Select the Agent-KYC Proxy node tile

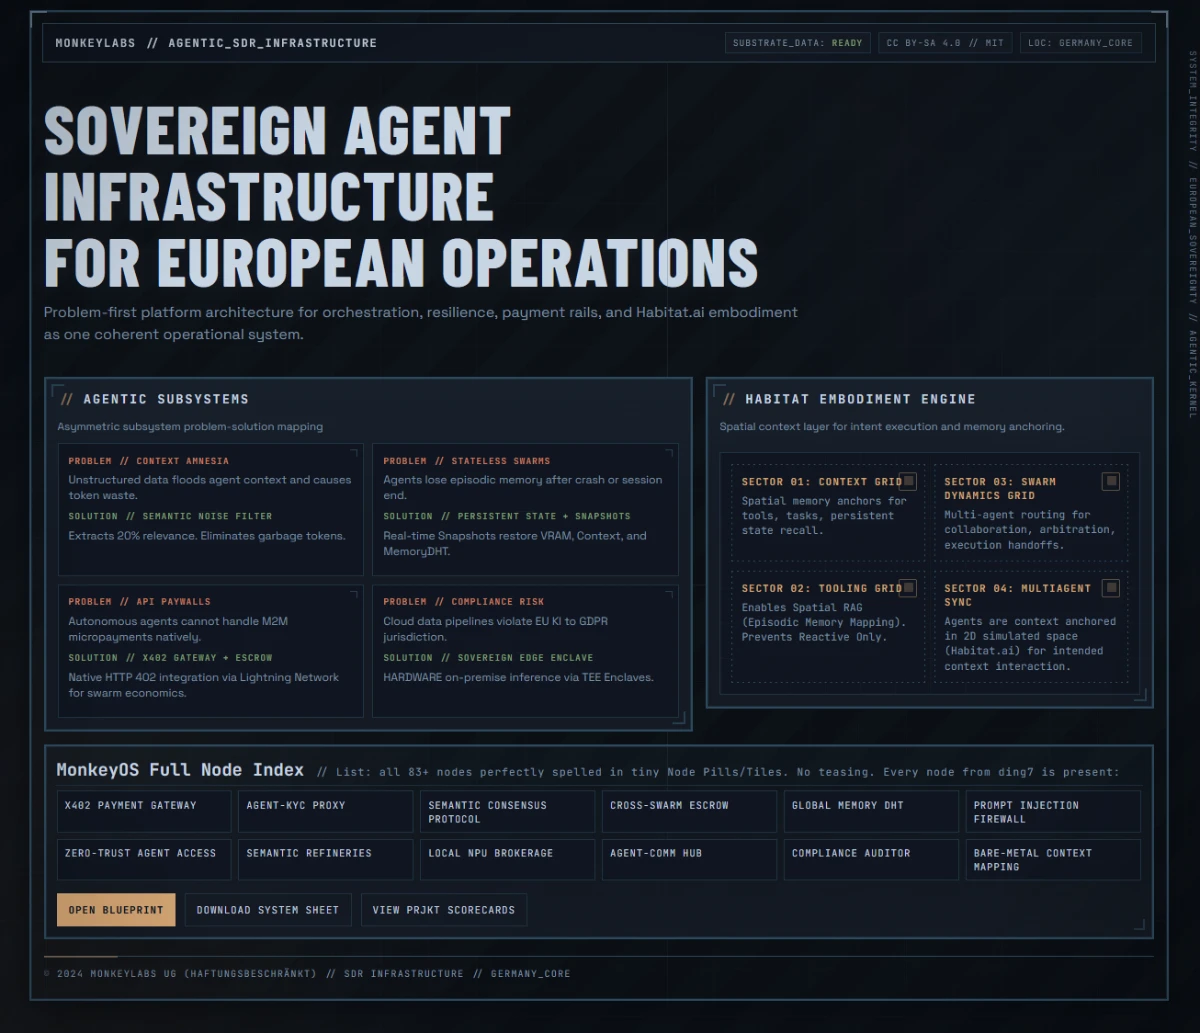326,812
